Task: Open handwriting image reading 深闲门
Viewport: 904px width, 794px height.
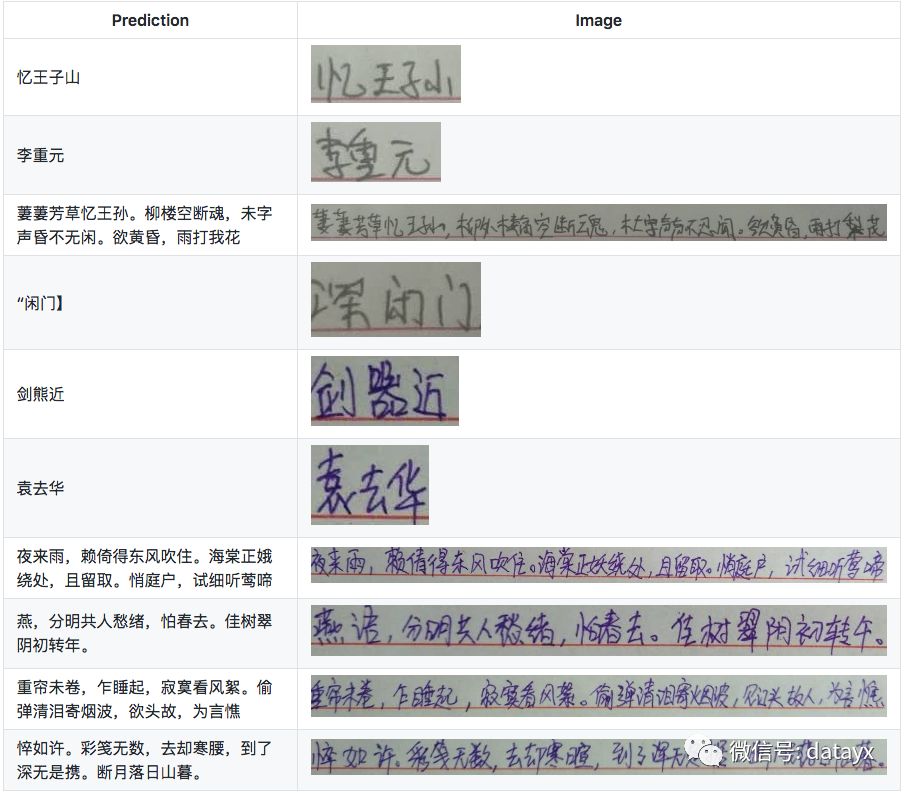Action: [396, 299]
